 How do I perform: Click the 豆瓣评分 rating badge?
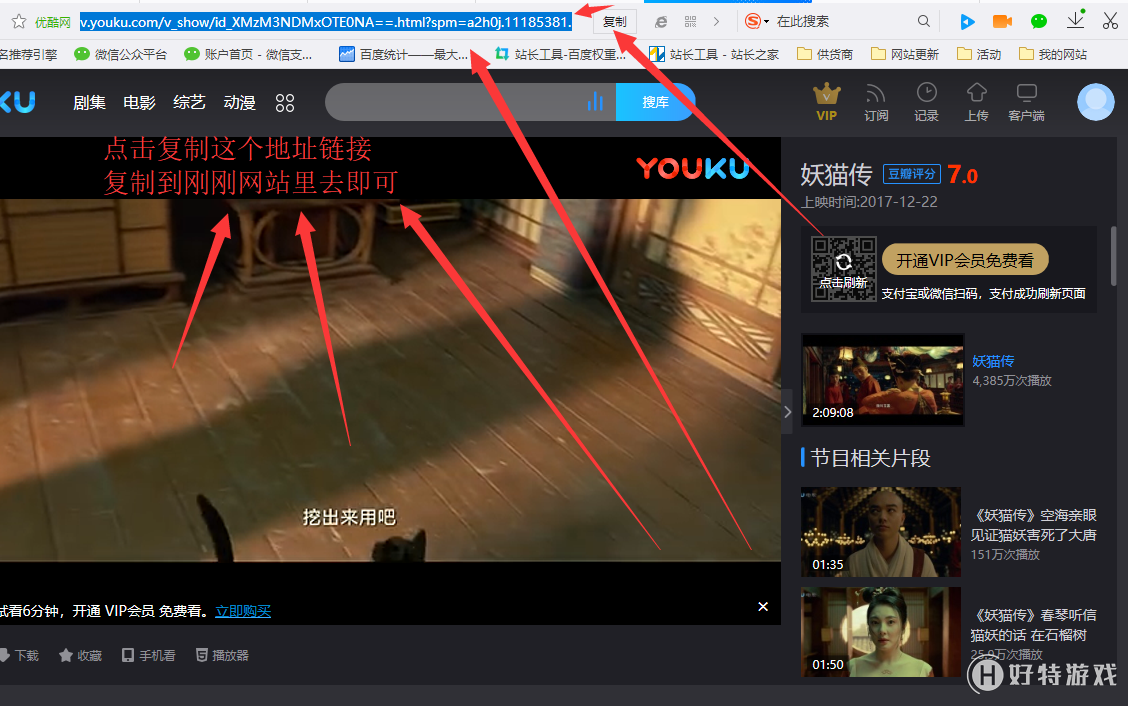(911, 173)
